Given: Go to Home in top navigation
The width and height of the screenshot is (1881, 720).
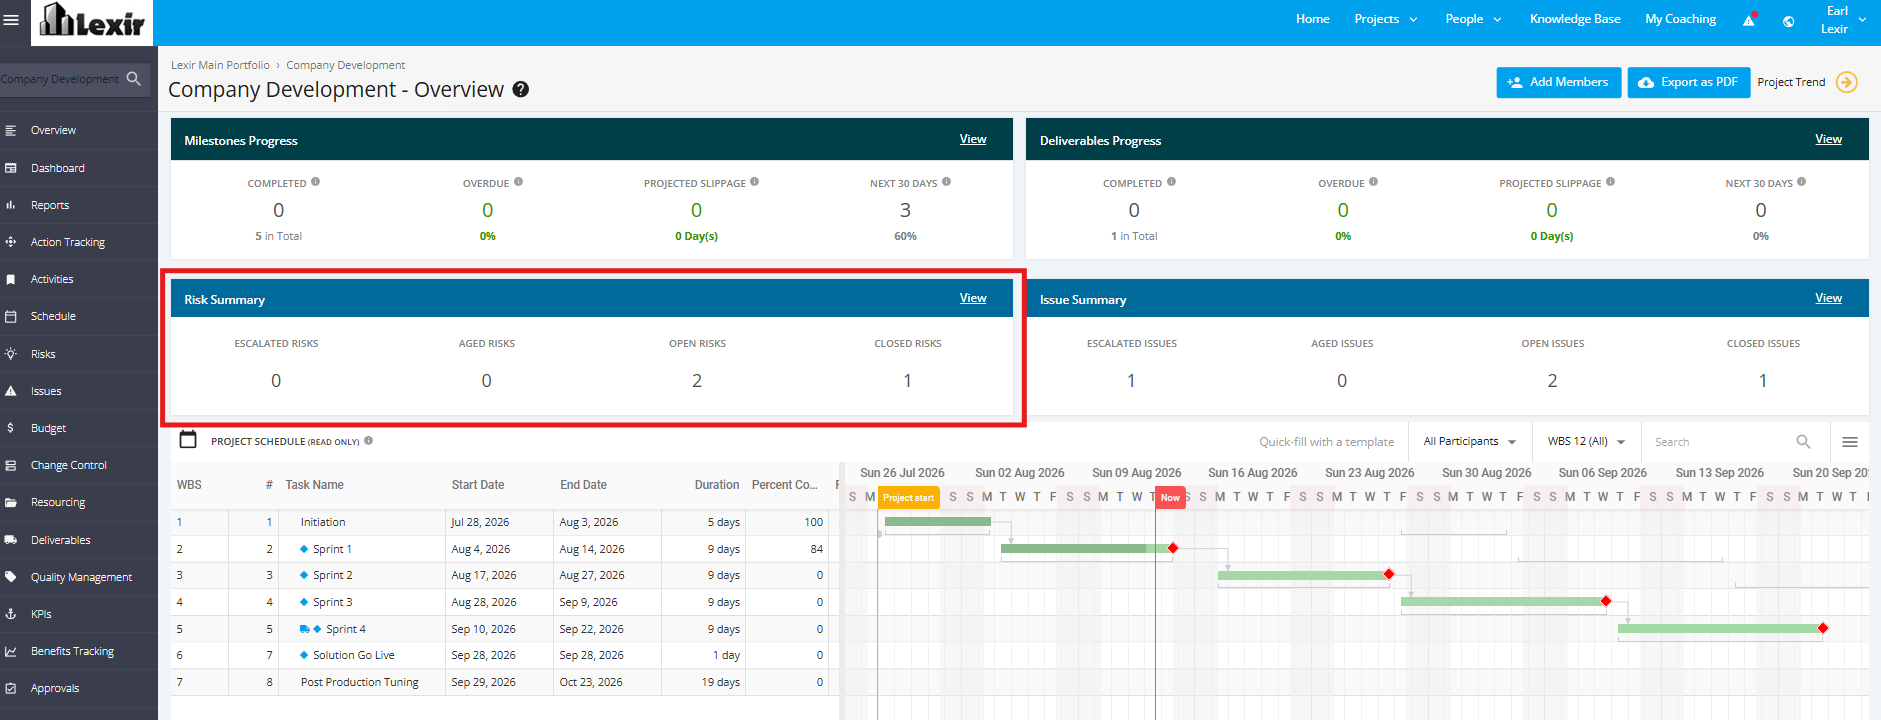Looking at the screenshot, I should [x=1312, y=19].
